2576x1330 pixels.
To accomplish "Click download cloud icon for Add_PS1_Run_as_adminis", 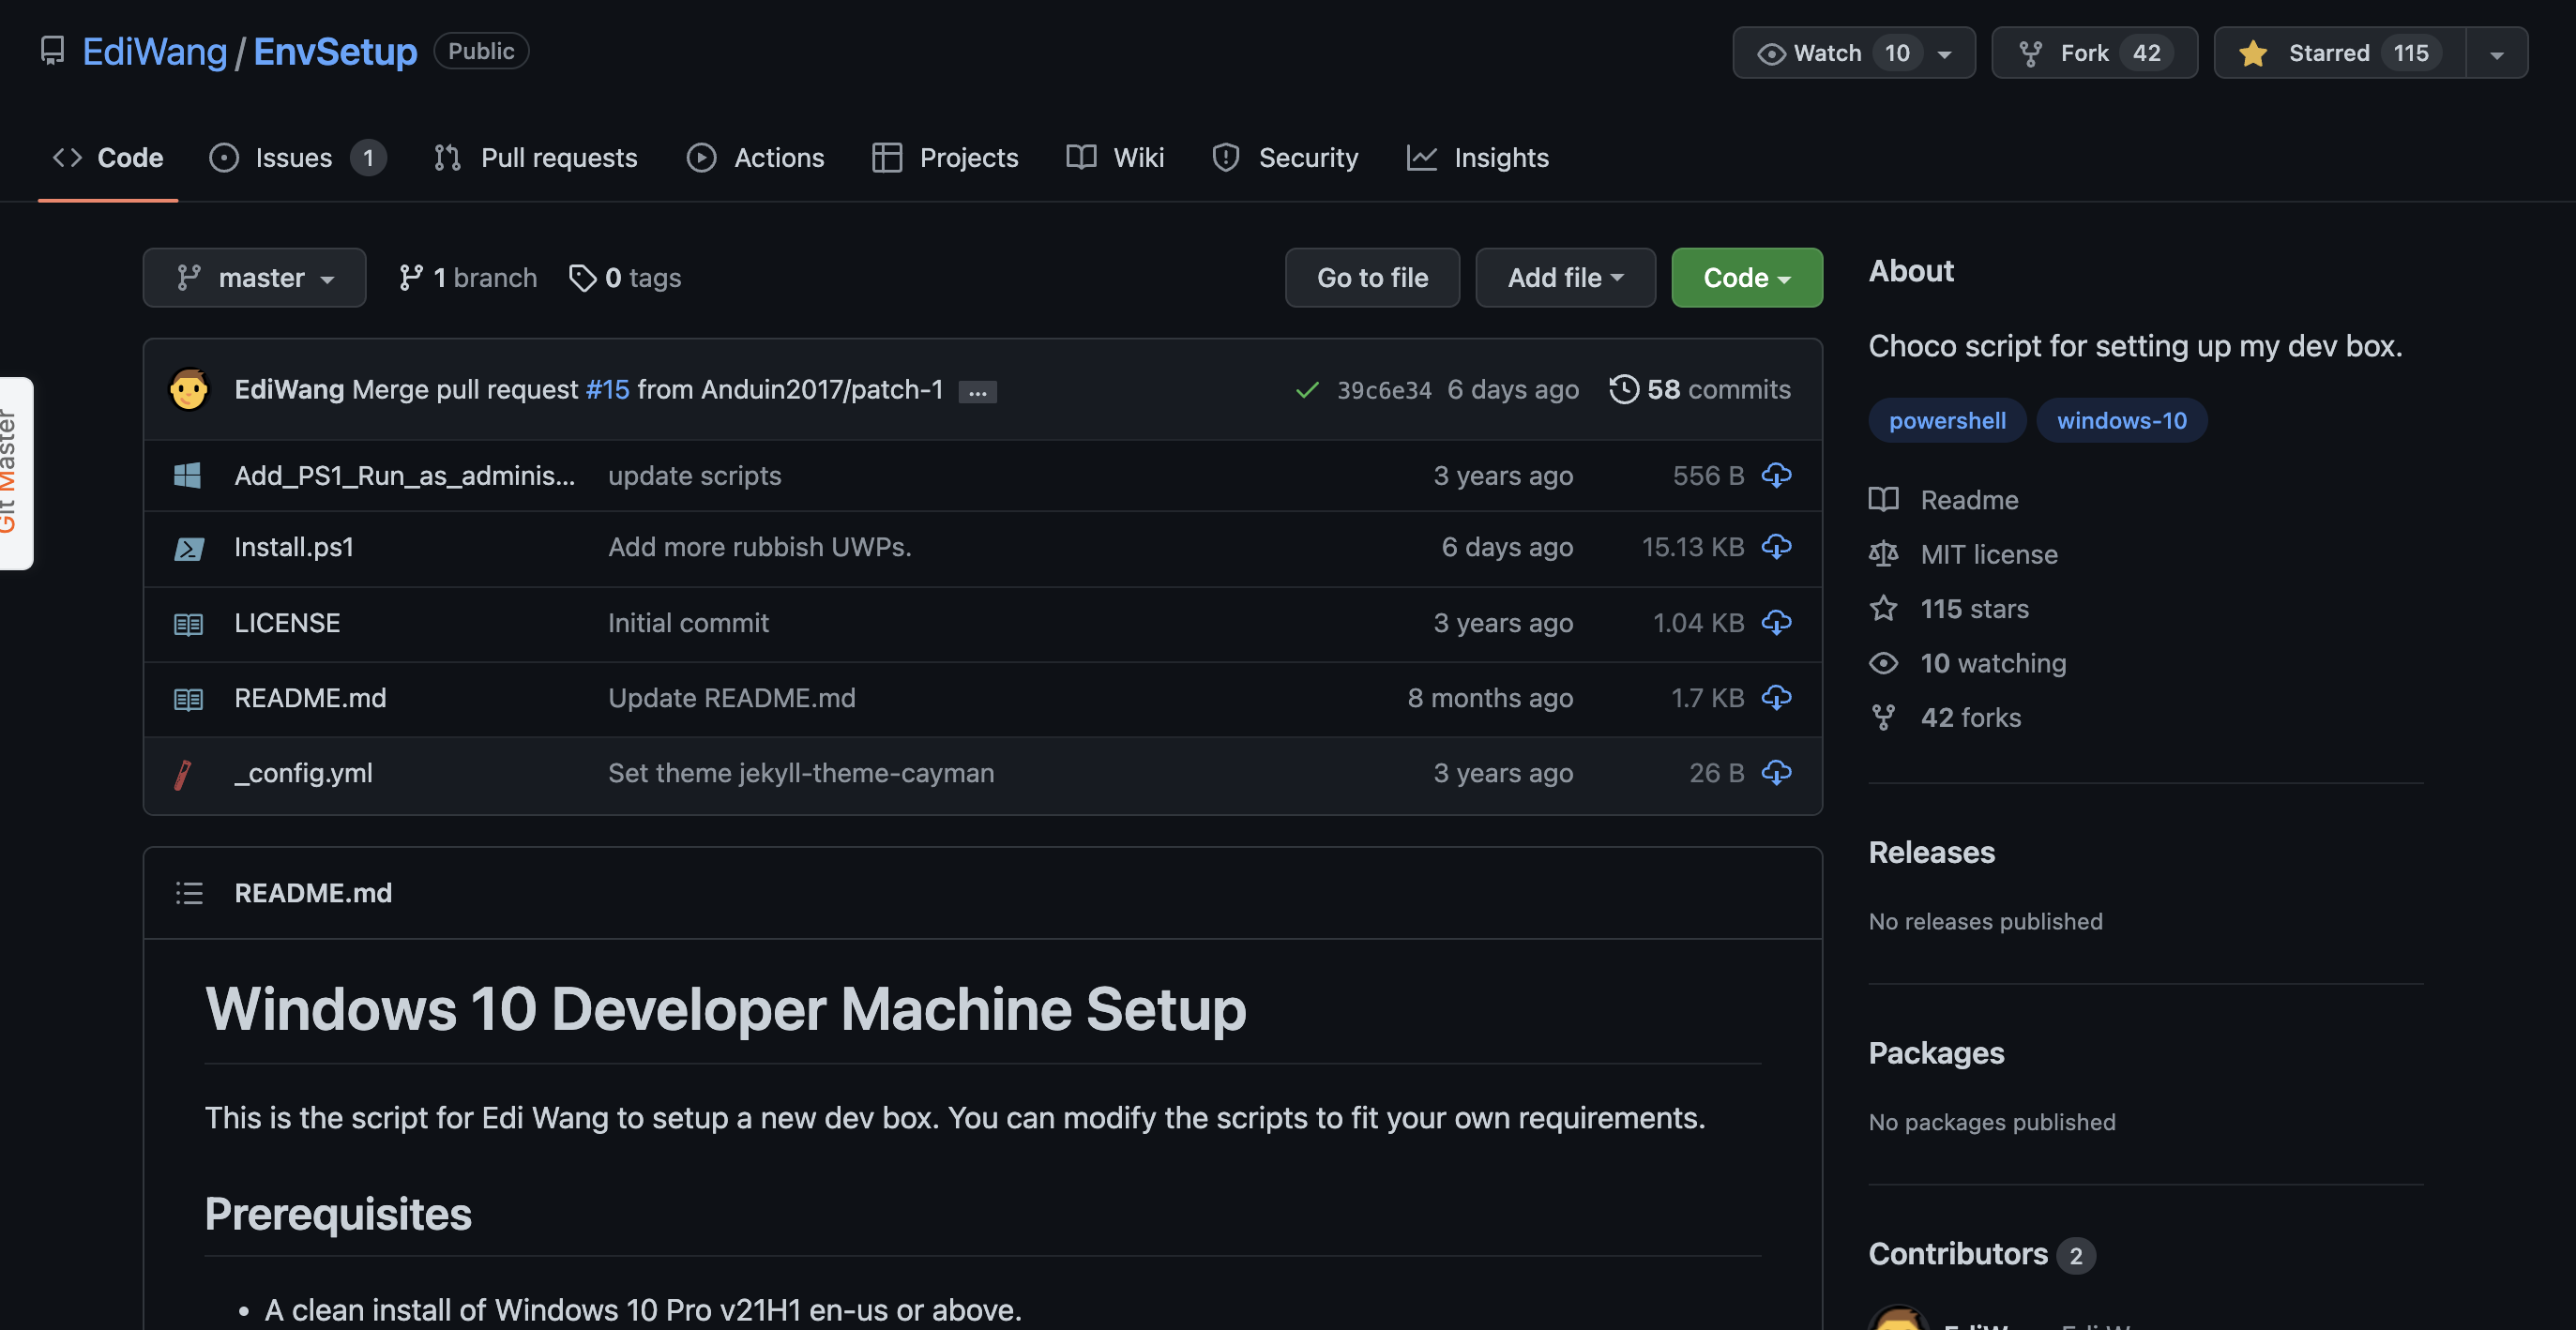I will [x=1776, y=475].
